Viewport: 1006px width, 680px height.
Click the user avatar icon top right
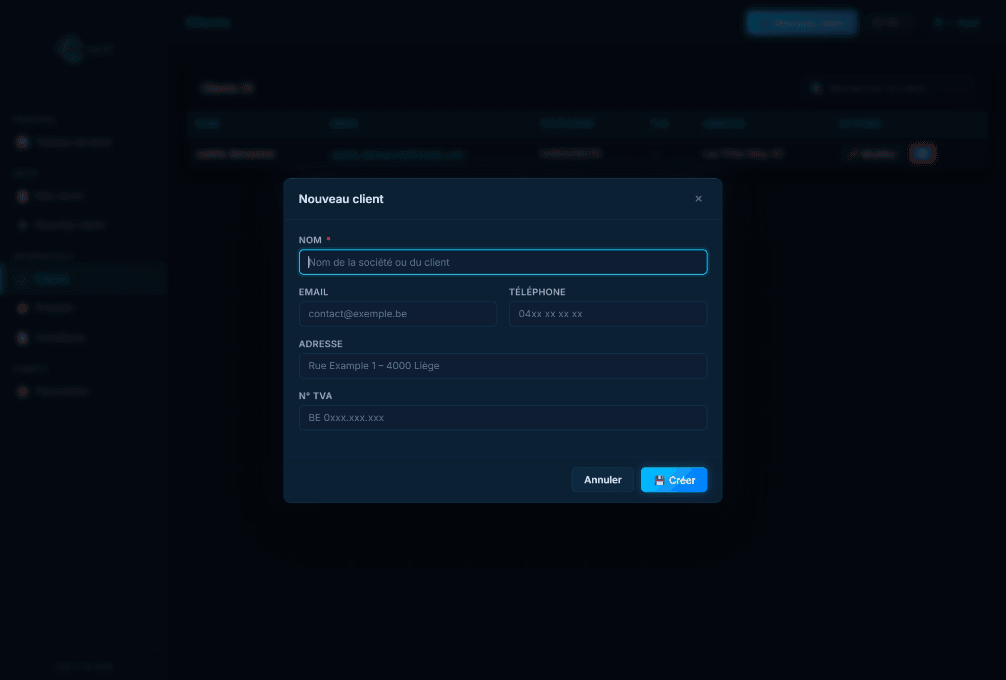tap(938, 22)
